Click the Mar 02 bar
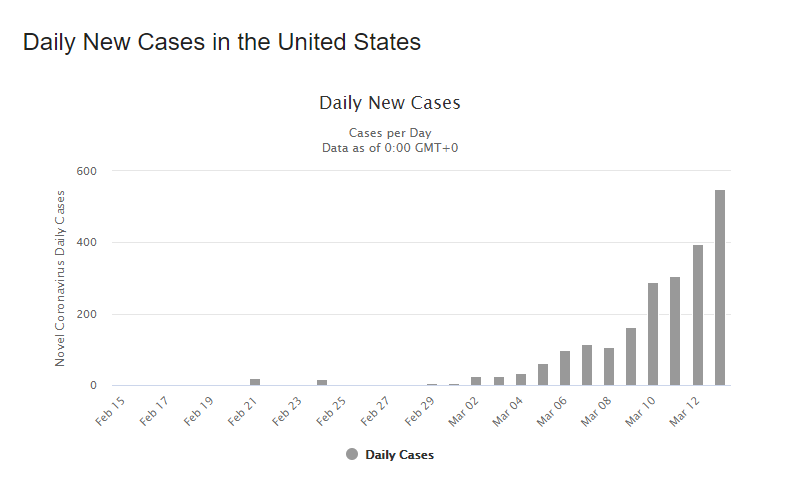Viewport: 792px width, 487px height. [x=476, y=381]
